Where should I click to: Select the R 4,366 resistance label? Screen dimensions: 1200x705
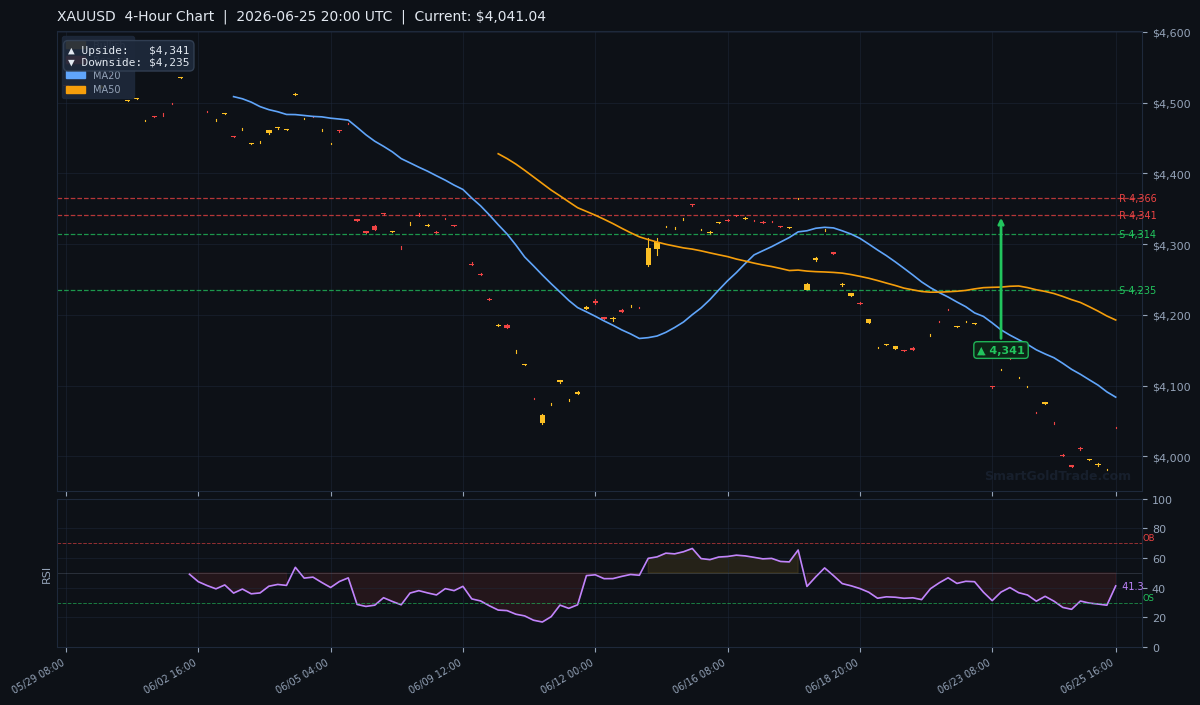pyautogui.click(x=1137, y=198)
